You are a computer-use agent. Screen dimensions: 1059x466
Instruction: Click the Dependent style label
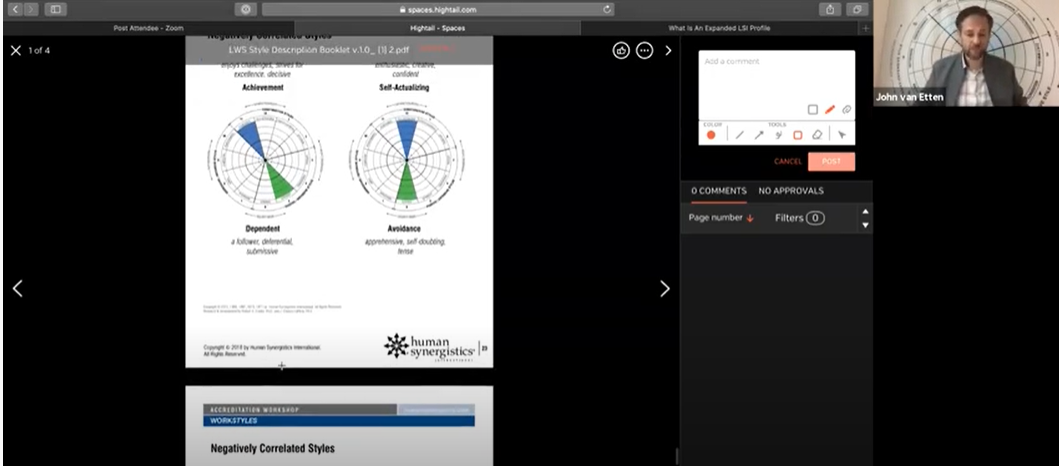click(262, 229)
